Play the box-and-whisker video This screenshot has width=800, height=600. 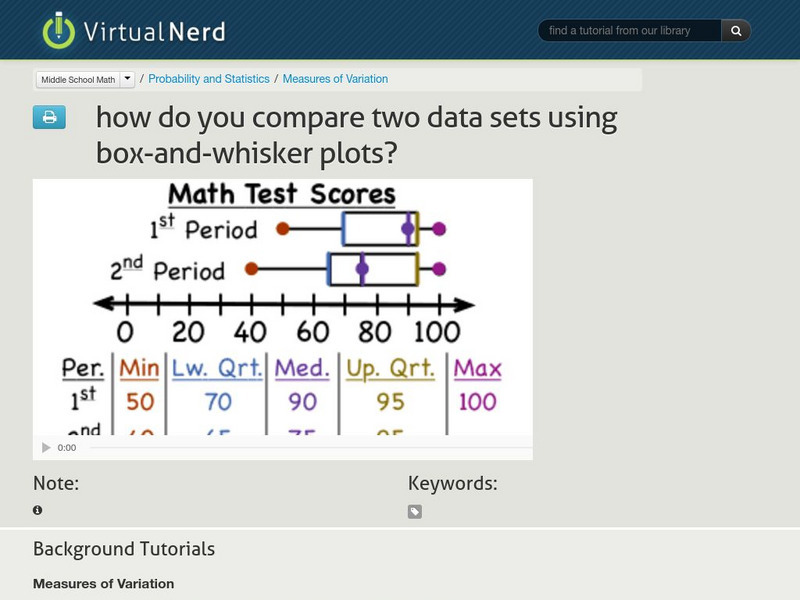[45, 448]
